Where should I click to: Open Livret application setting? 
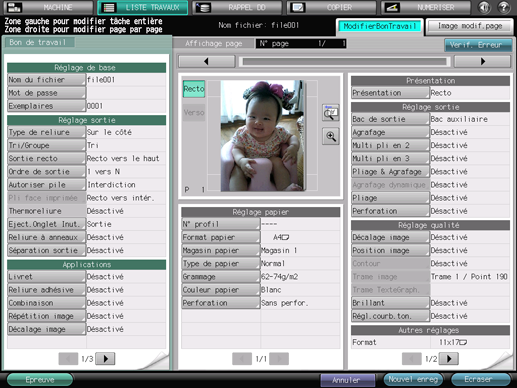click(x=46, y=277)
